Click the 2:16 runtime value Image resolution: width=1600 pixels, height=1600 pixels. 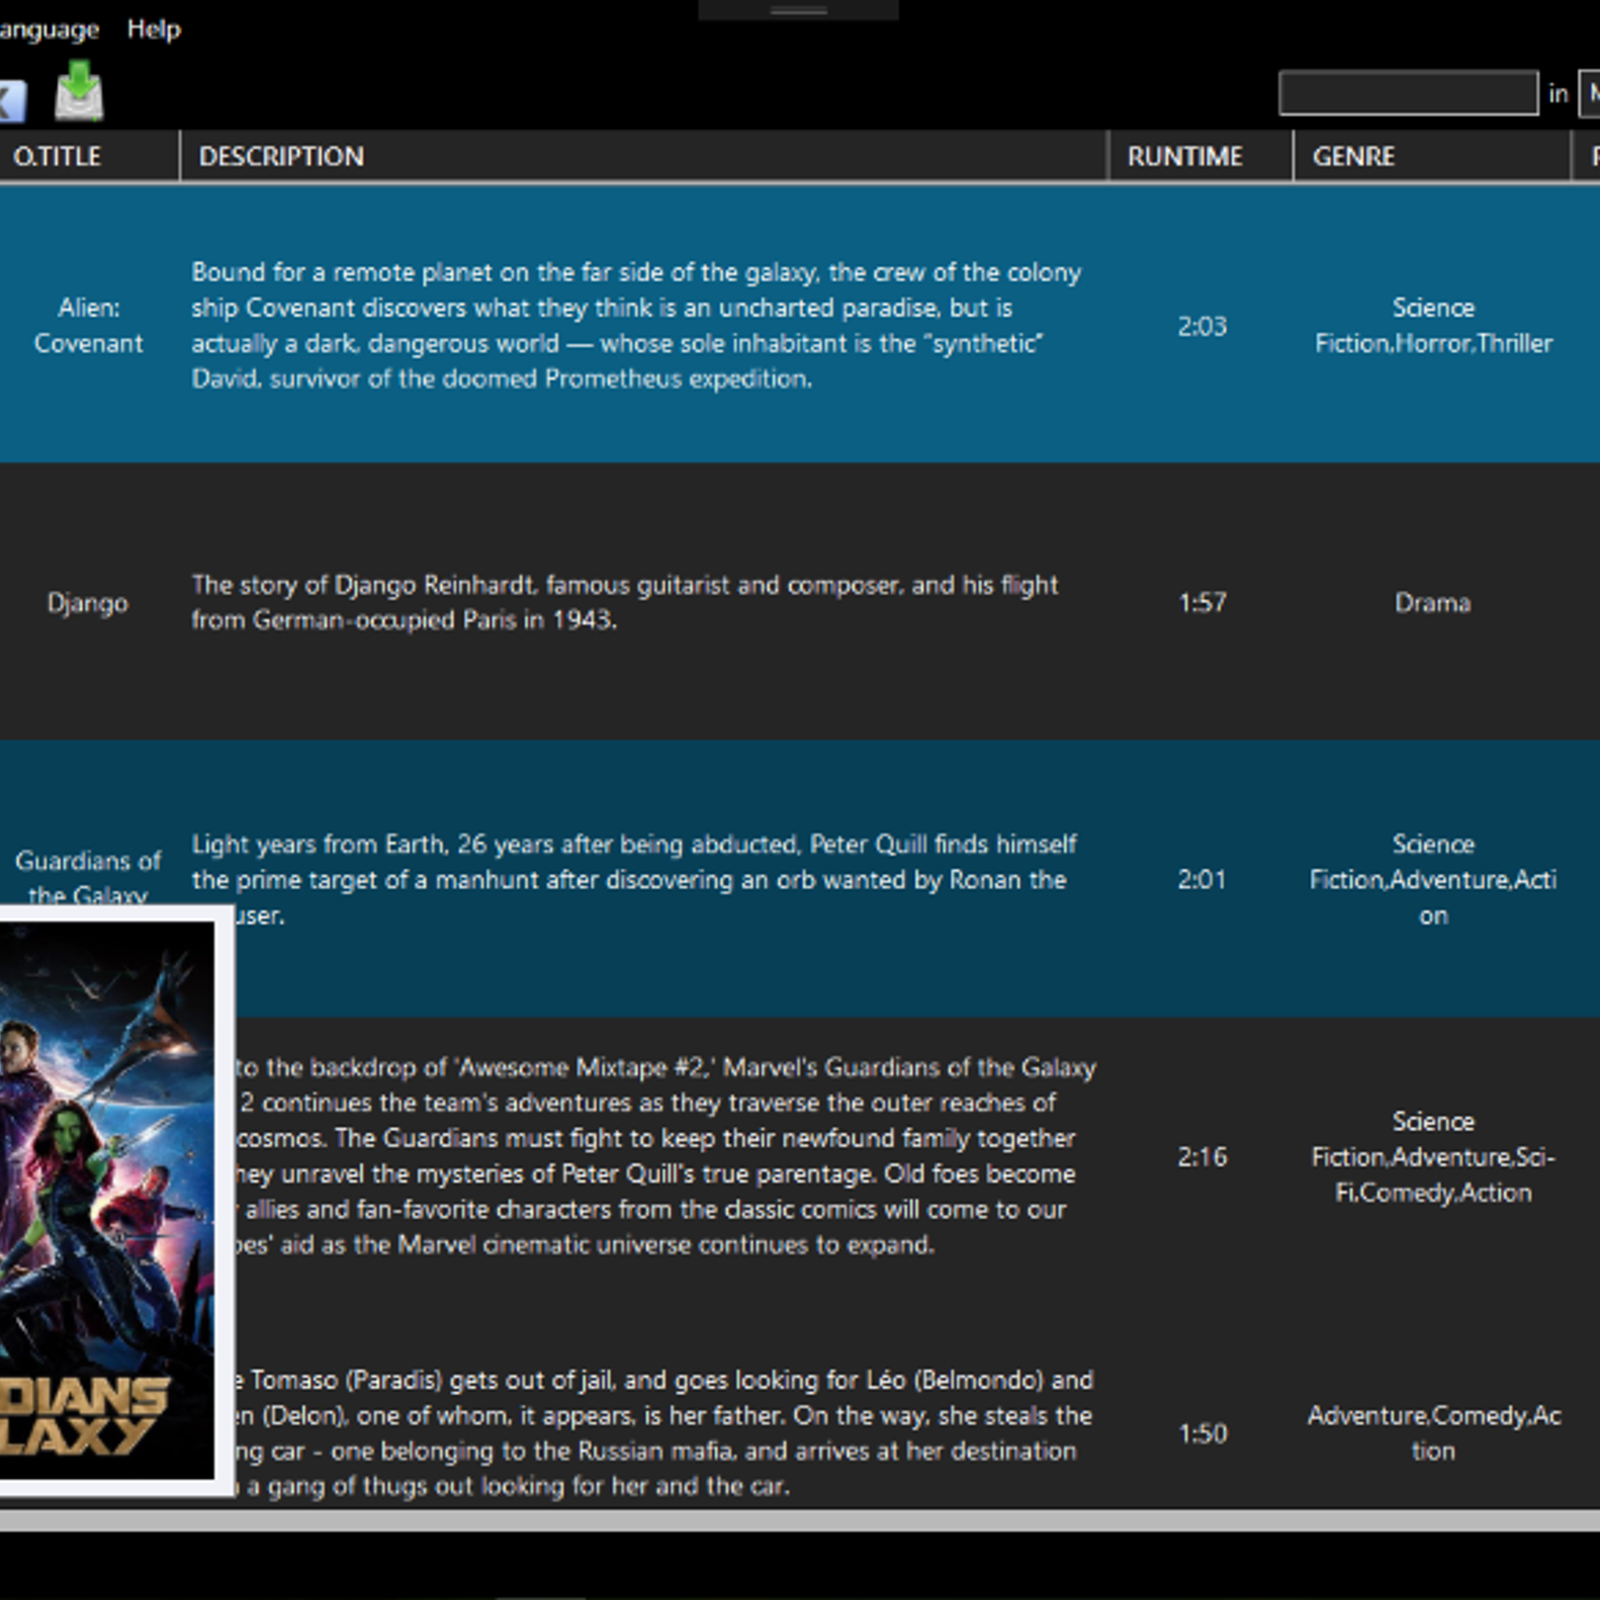(x=1201, y=1157)
